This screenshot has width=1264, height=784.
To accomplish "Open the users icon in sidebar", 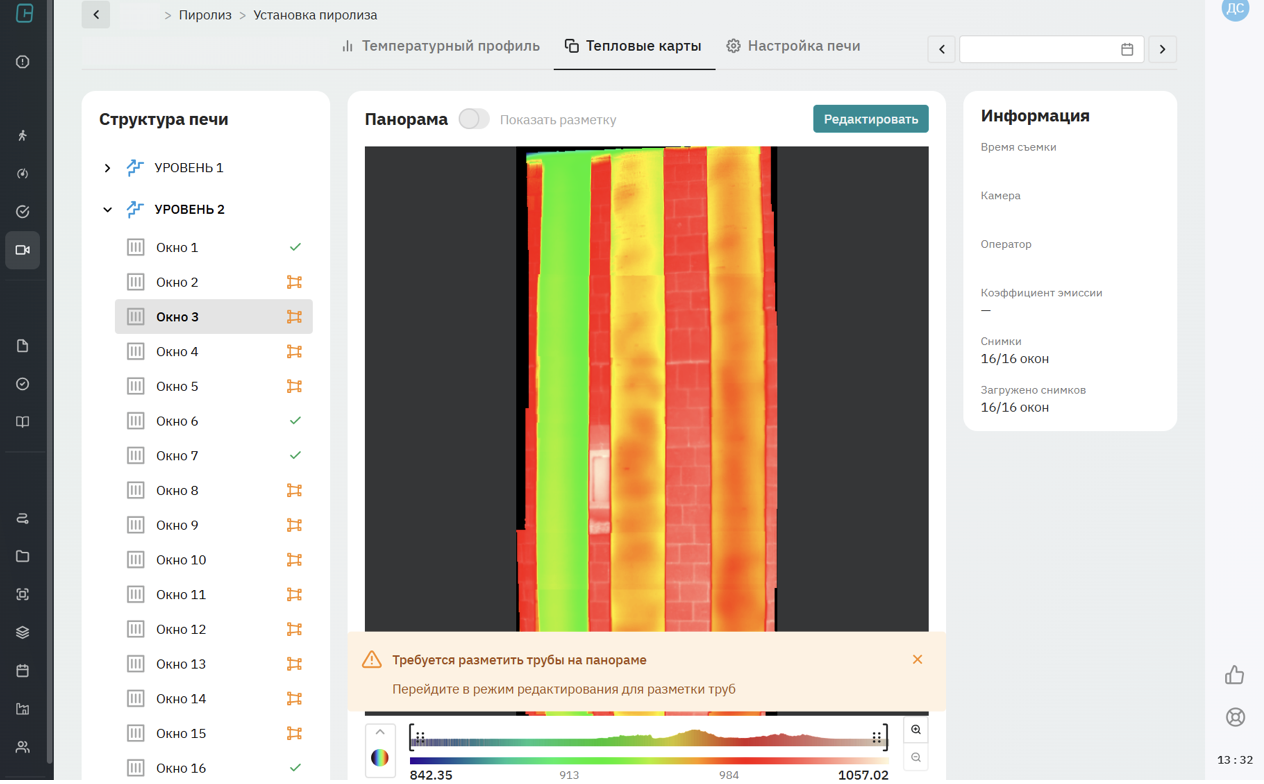I will (x=22, y=747).
